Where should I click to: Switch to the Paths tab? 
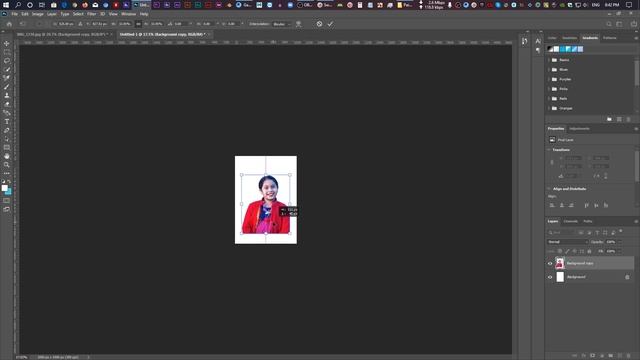click(588, 221)
